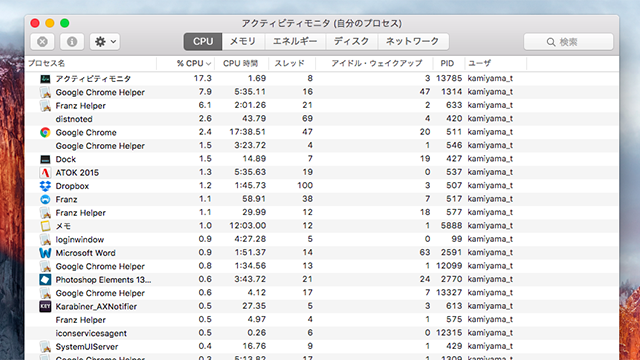The image size is (640, 360).
Task: Click idle wake-ups value 63
Action: tap(424, 252)
